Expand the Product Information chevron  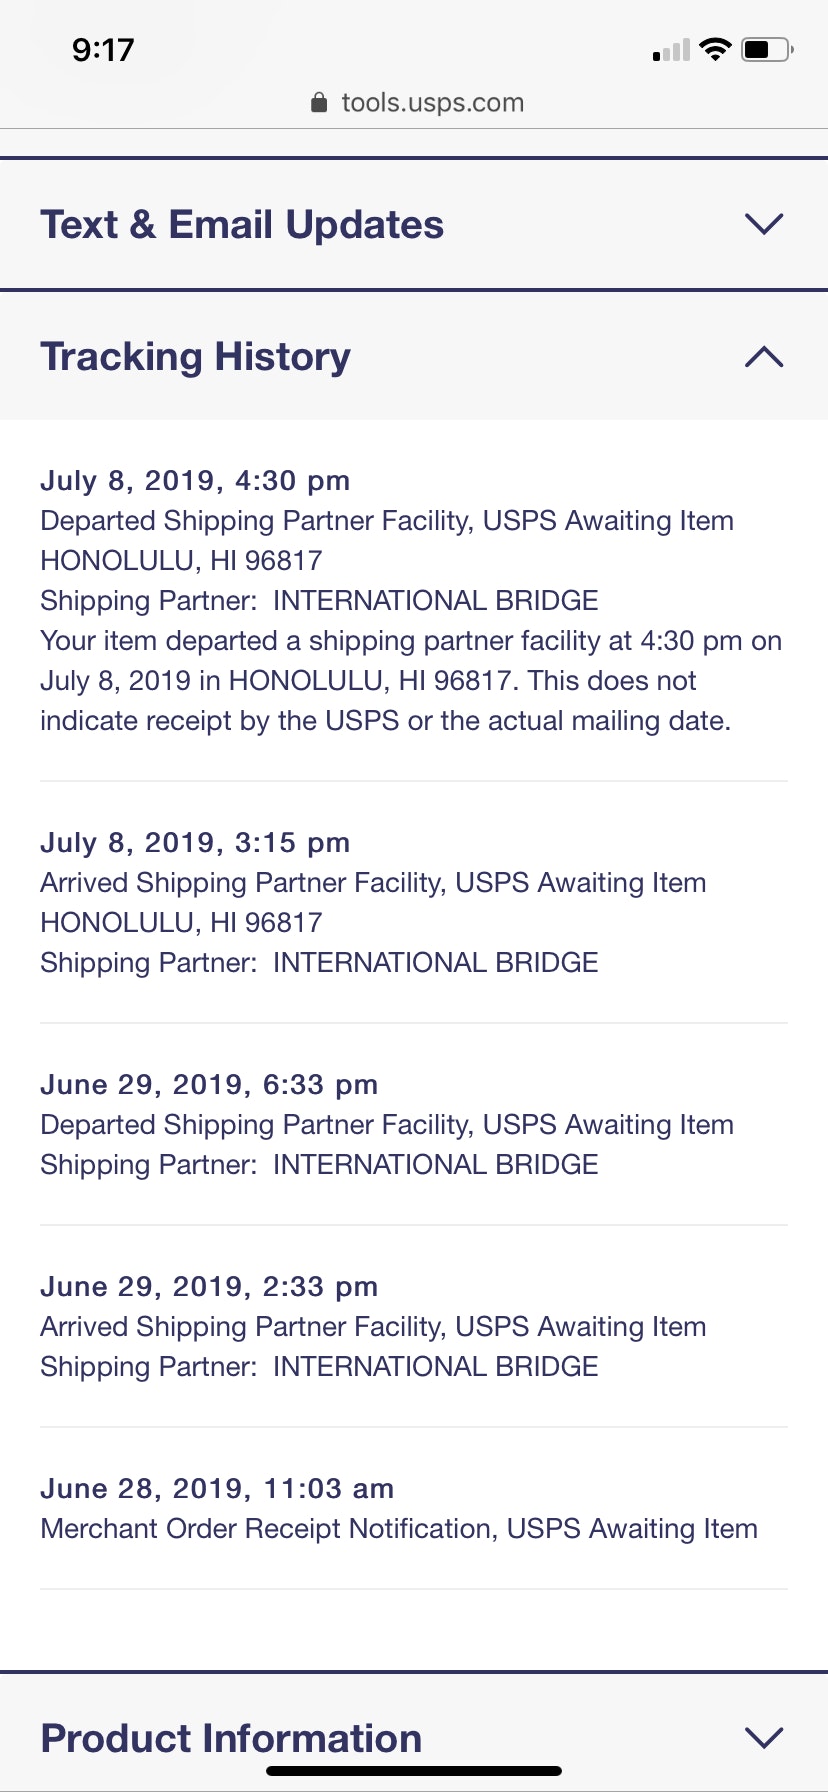pyautogui.click(x=764, y=1738)
